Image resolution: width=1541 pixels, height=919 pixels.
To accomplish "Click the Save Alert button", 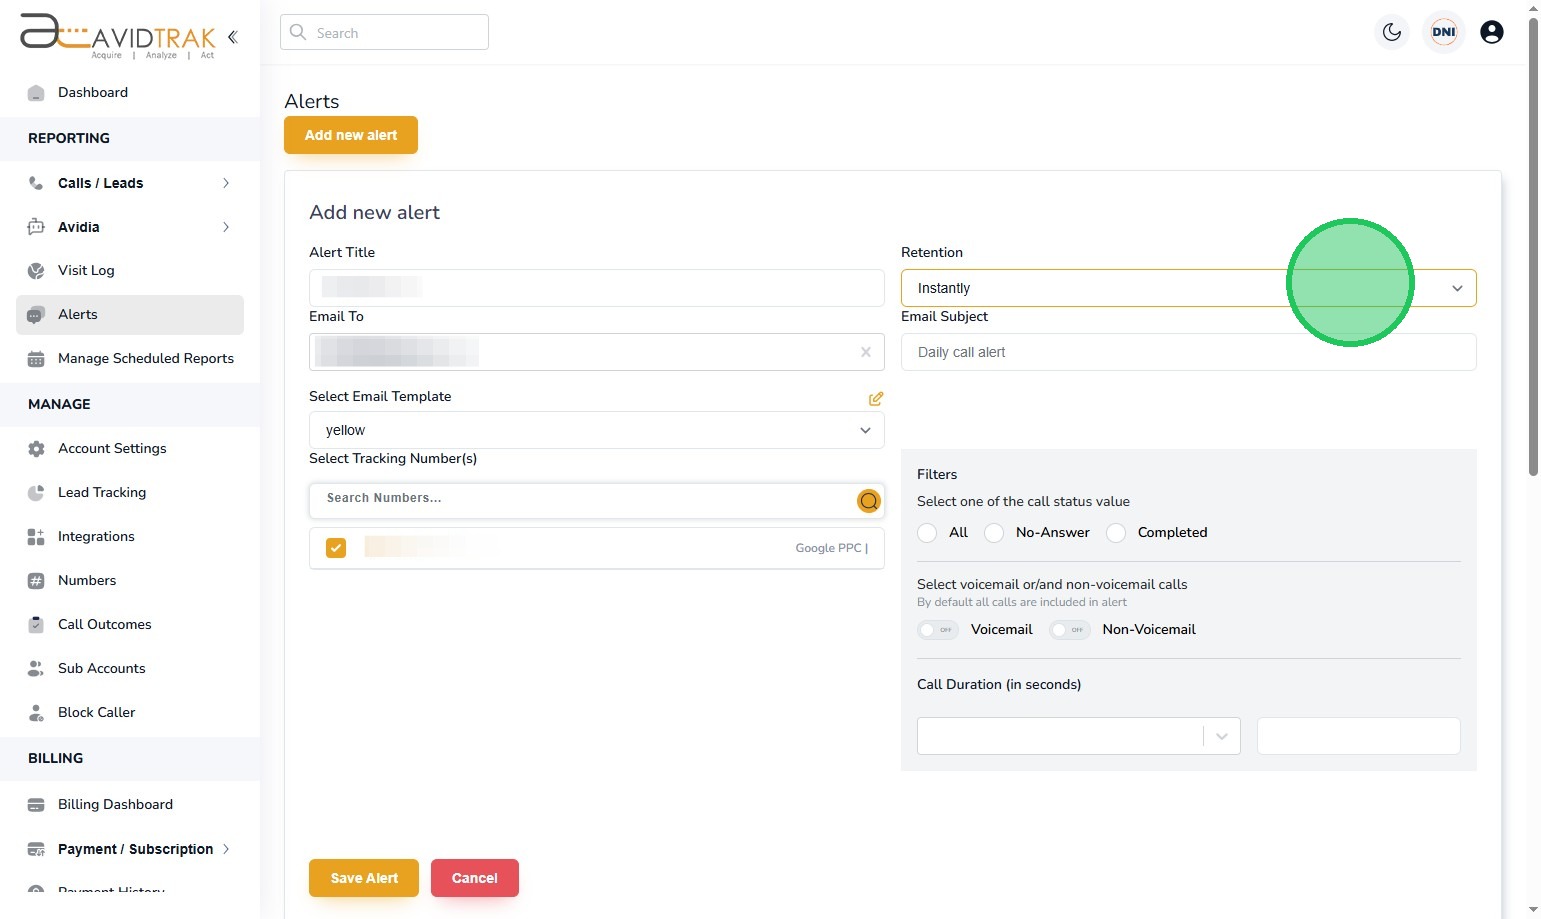I will click(x=364, y=878).
